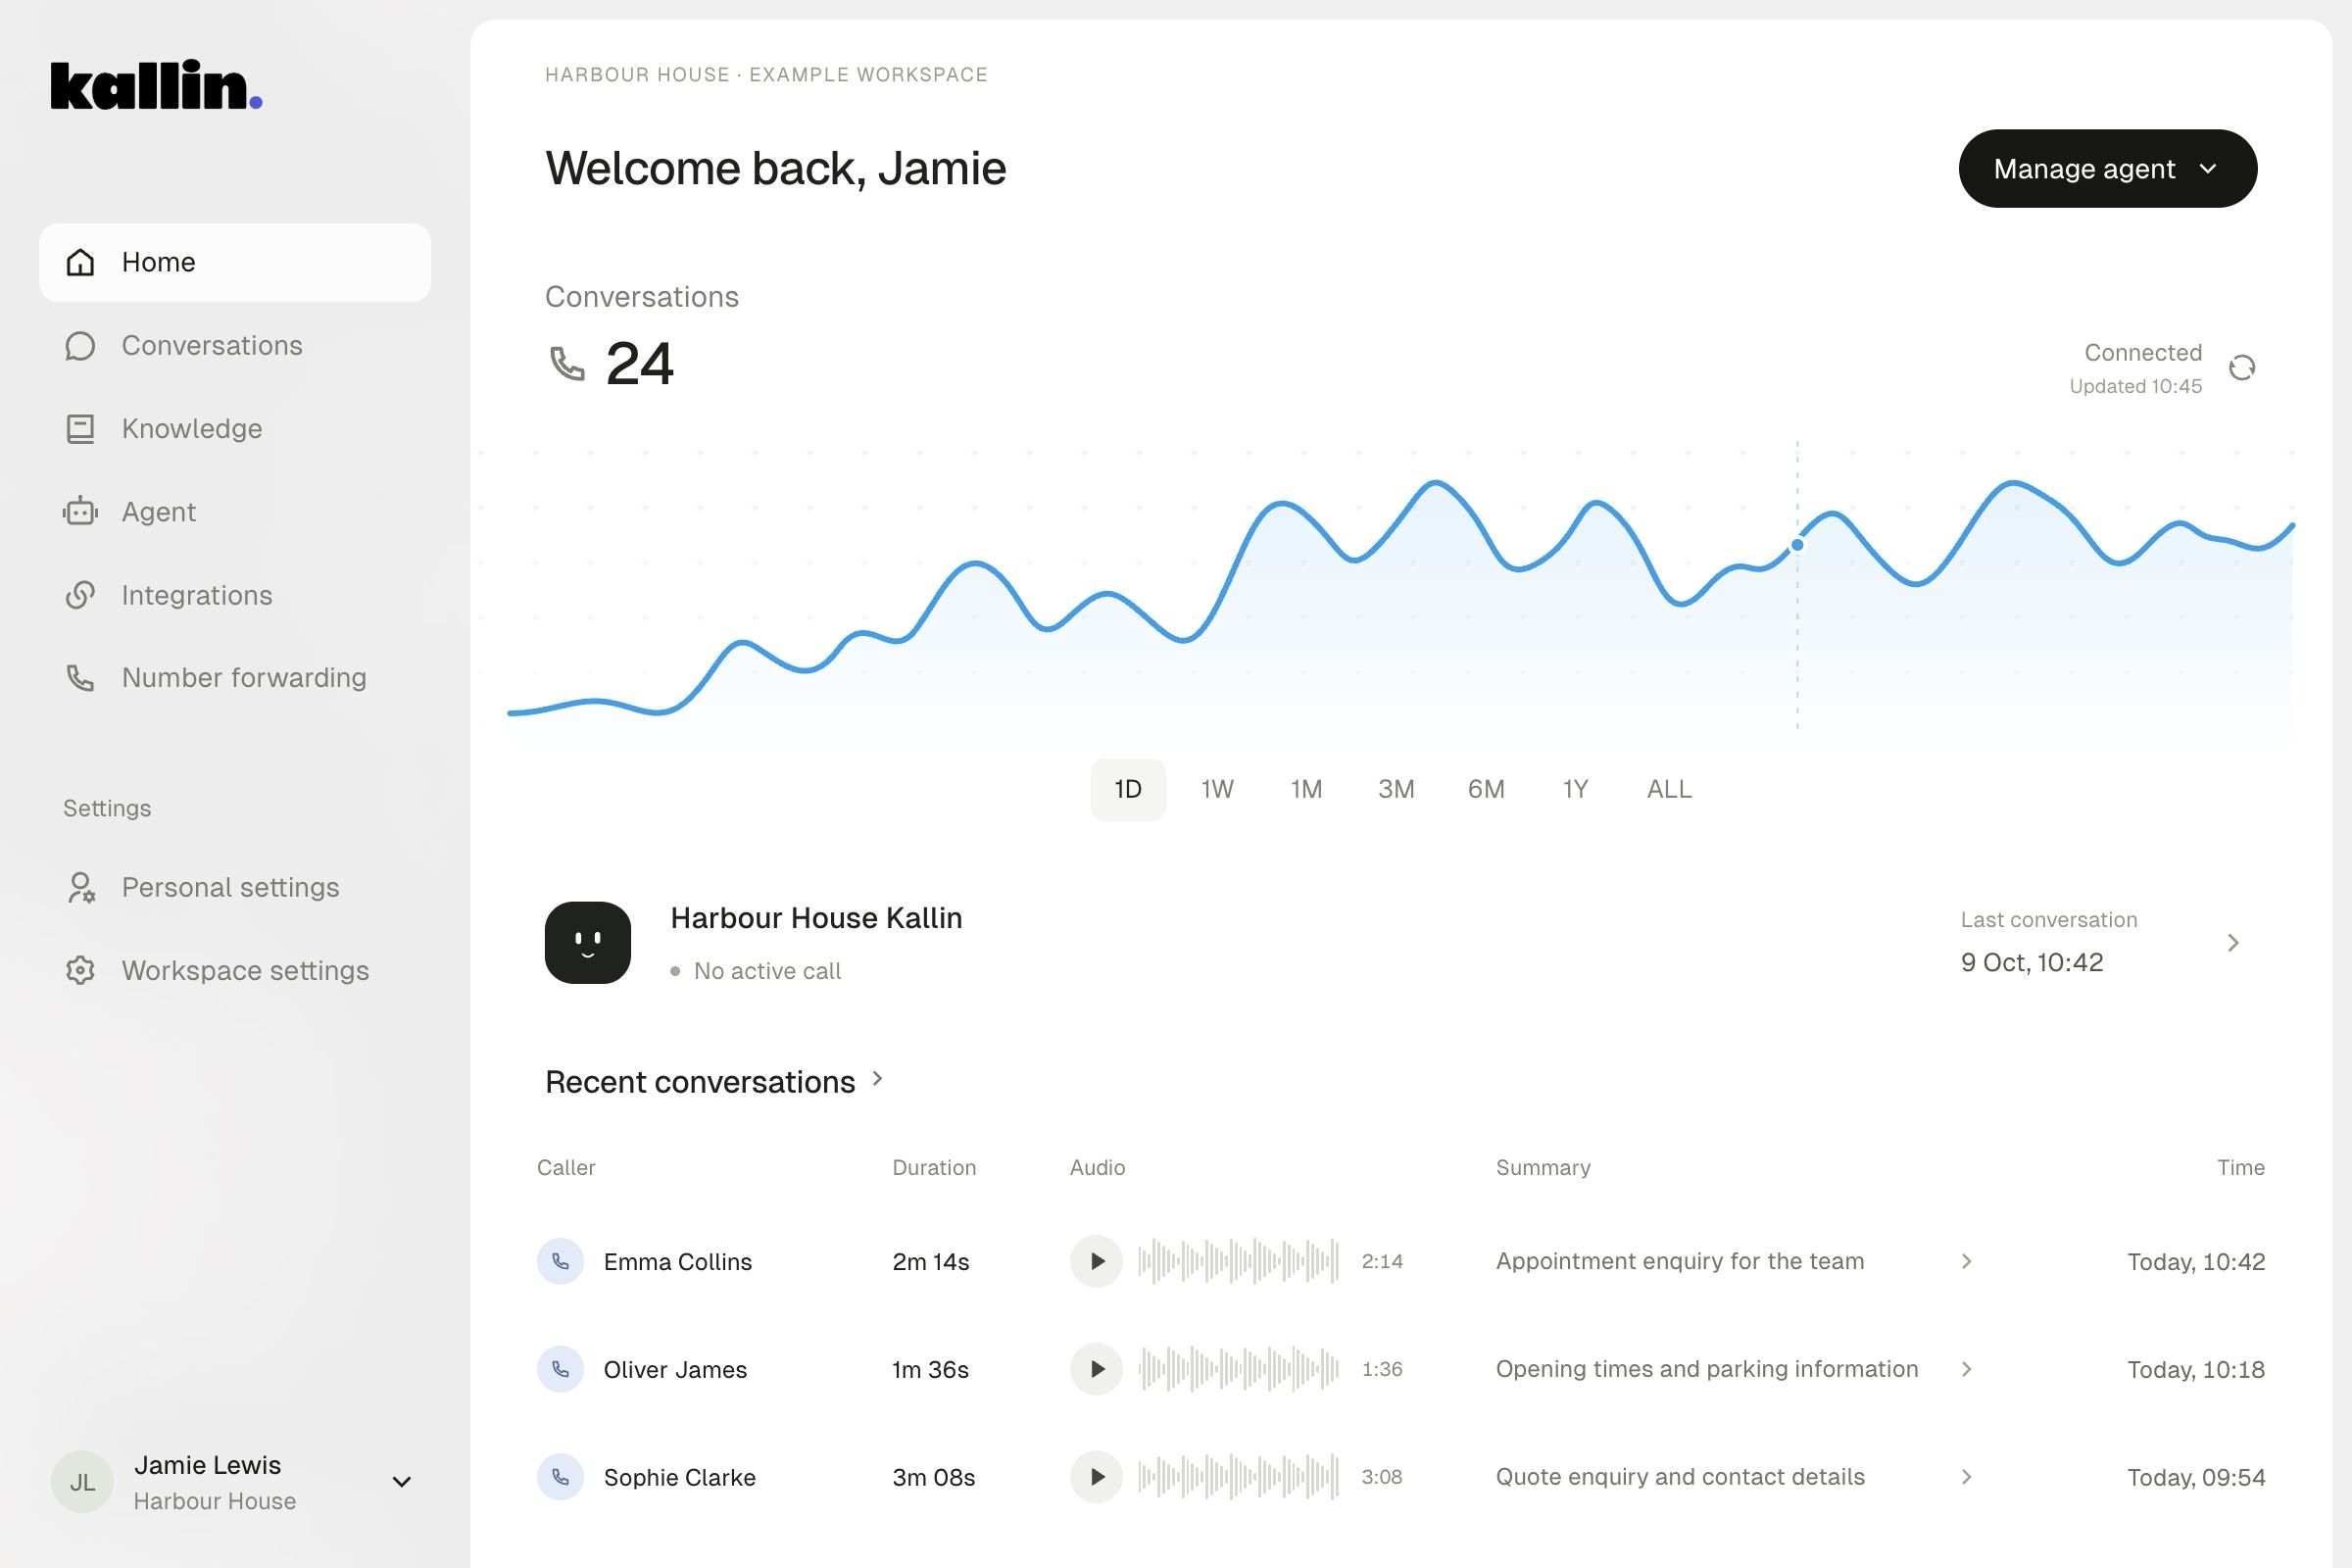2352x1568 pixels.
Task: Open Quote enquiry summary chevron
Action: (1966, 1477)
